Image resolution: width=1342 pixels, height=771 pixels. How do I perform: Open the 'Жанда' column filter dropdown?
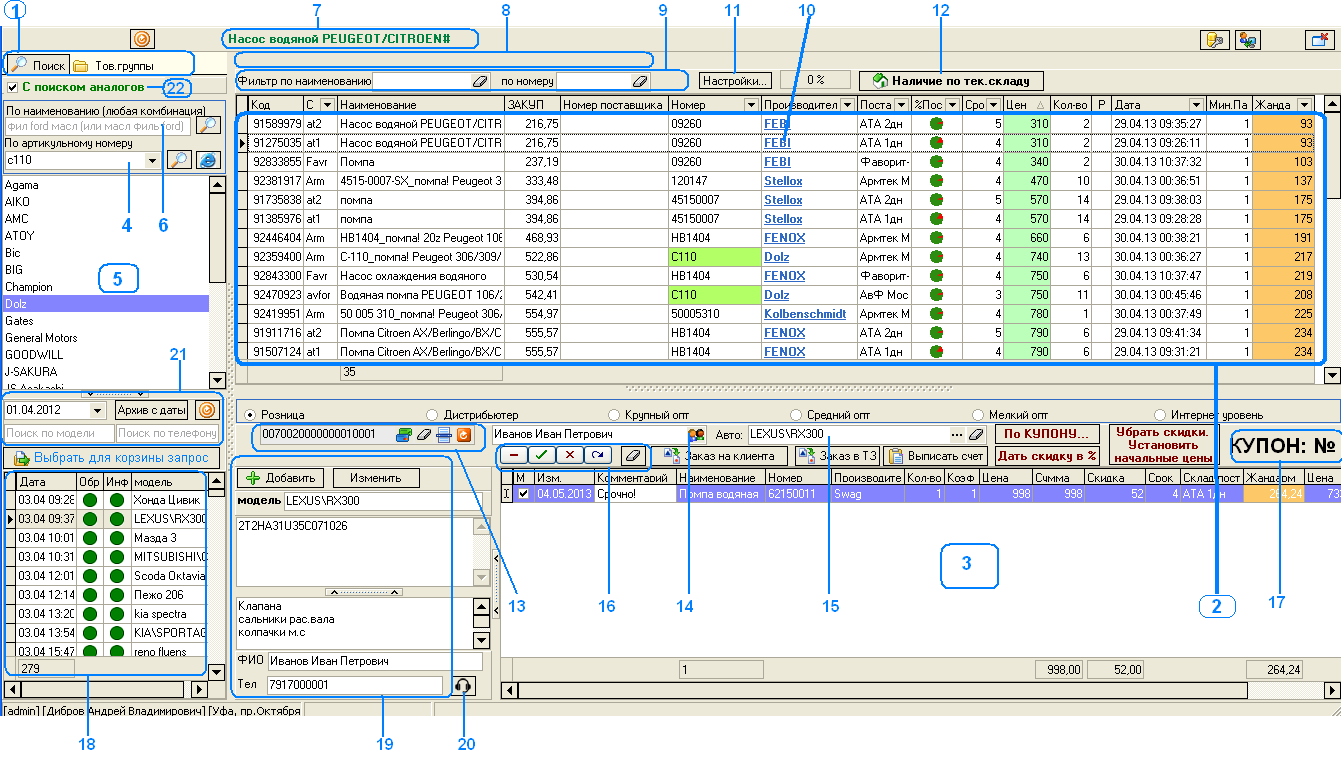[x=1303, y=104]
